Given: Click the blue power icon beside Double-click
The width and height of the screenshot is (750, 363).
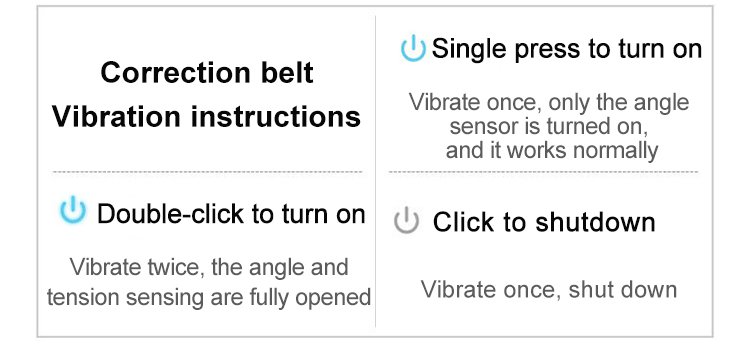Looking at the screenshot, I should point(73,209).
